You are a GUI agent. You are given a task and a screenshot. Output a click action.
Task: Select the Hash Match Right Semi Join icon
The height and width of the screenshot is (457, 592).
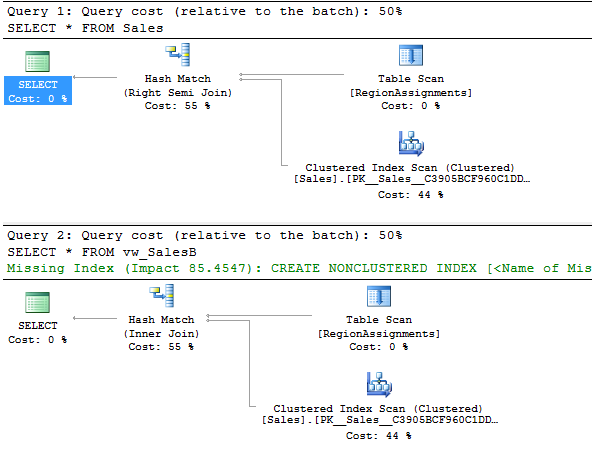(x=178, y=55)
